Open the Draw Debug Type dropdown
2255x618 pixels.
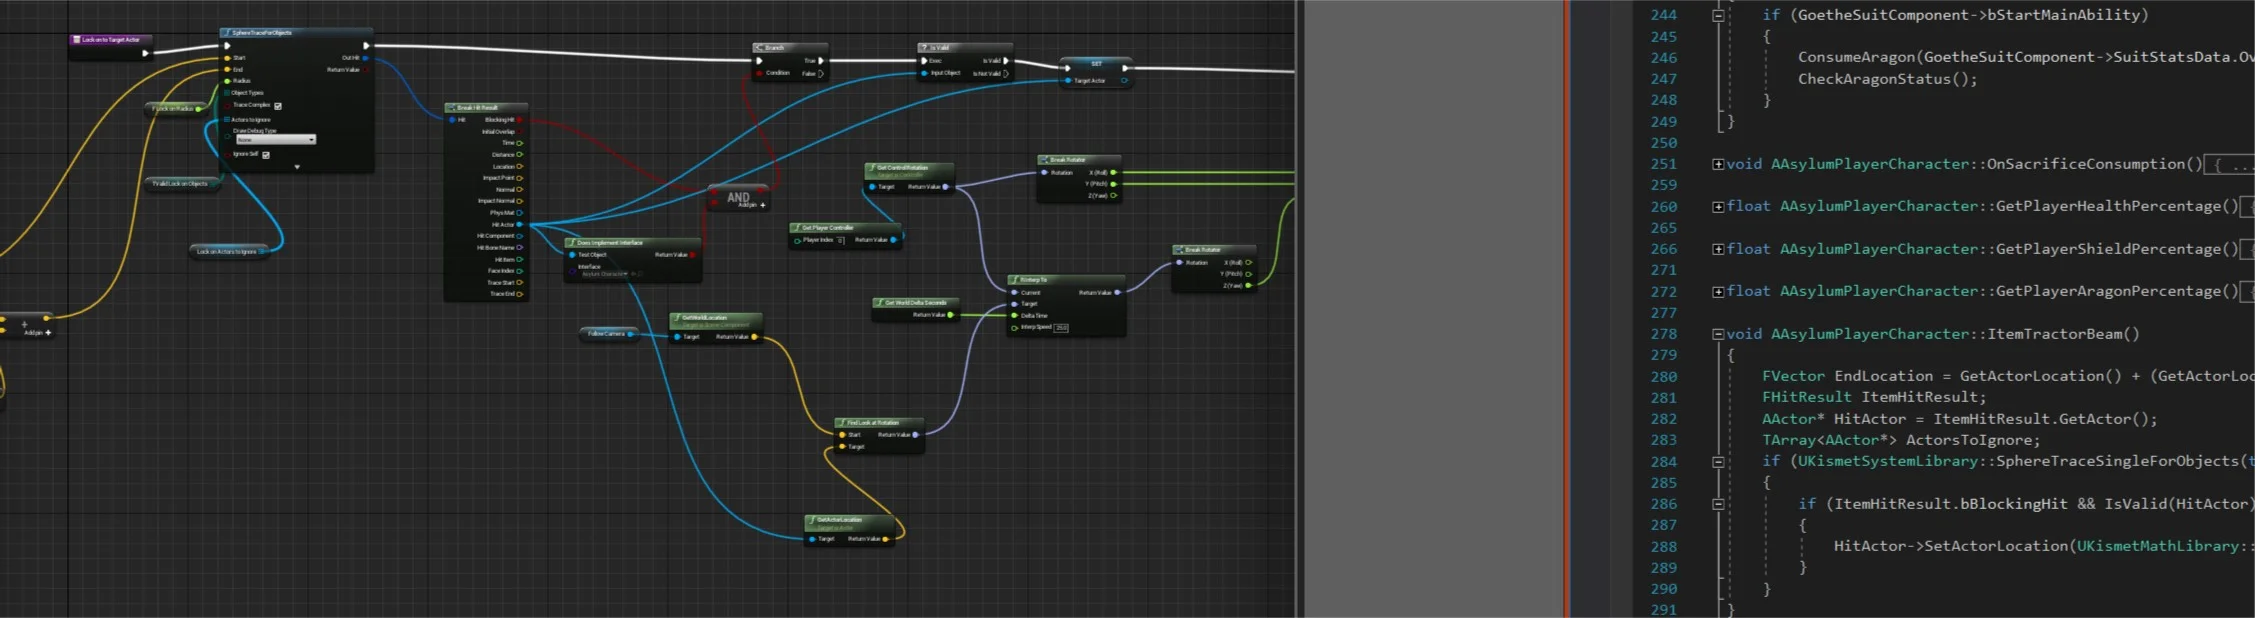point(275,140)
